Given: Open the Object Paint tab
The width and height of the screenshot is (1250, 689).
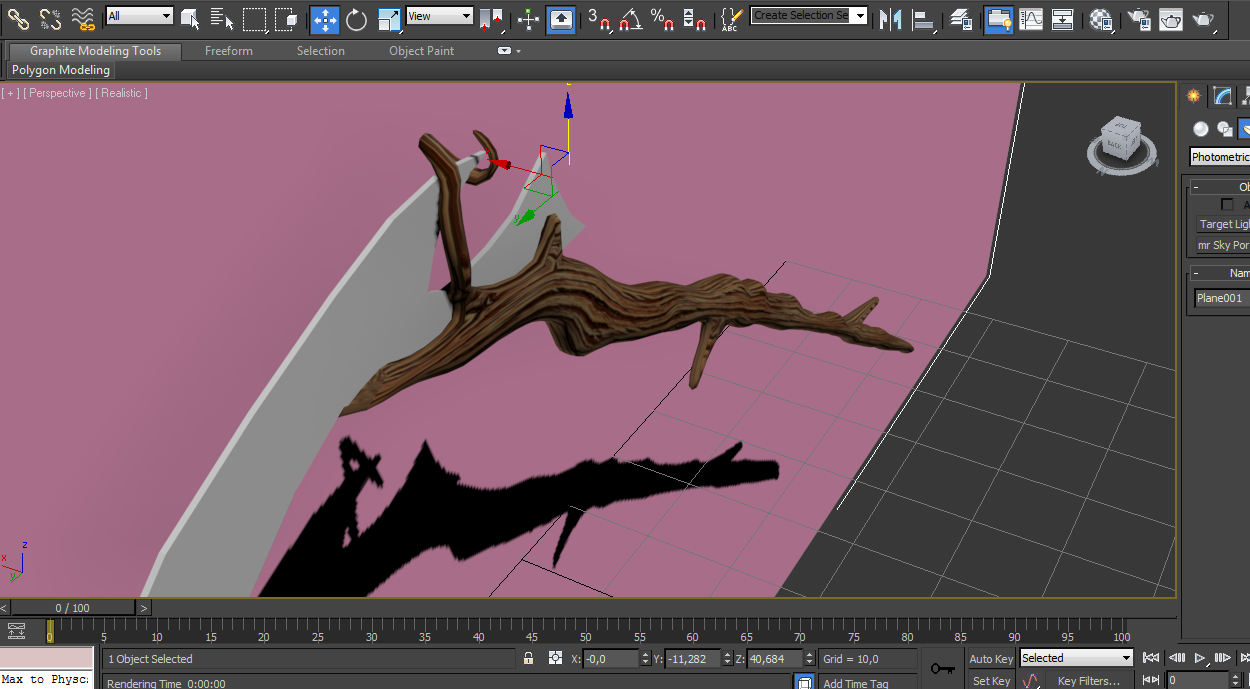Looking at the screenshot, I should click(x=421, y=51).
